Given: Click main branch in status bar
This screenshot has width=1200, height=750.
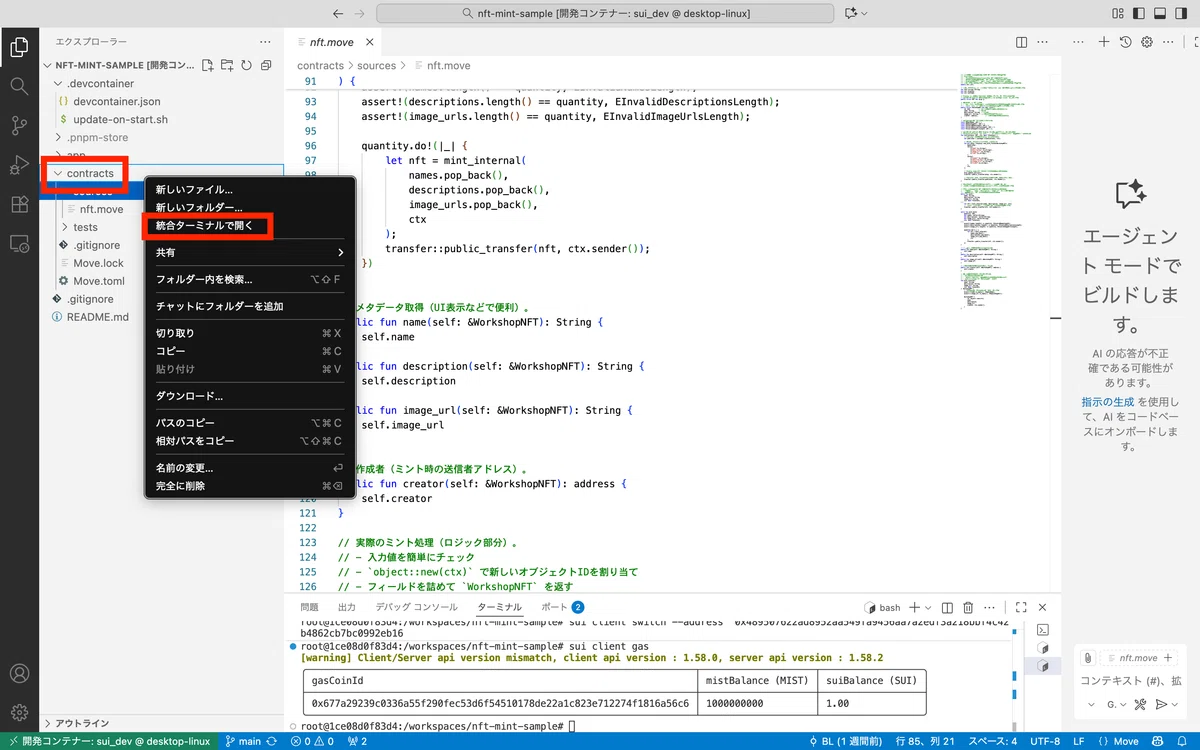Looking at the screenshot, I should click(243, 741).
